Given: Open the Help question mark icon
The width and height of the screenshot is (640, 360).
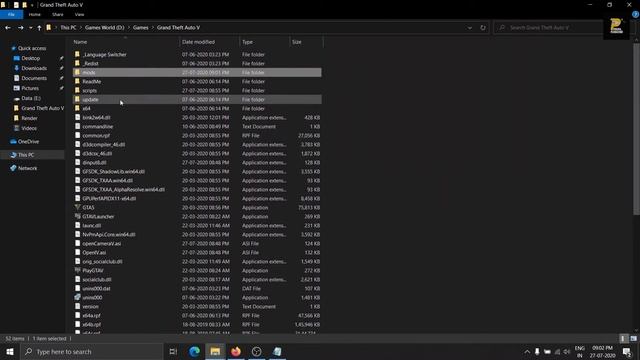Looking at the screenshot, I should click(x=635, y=14).
